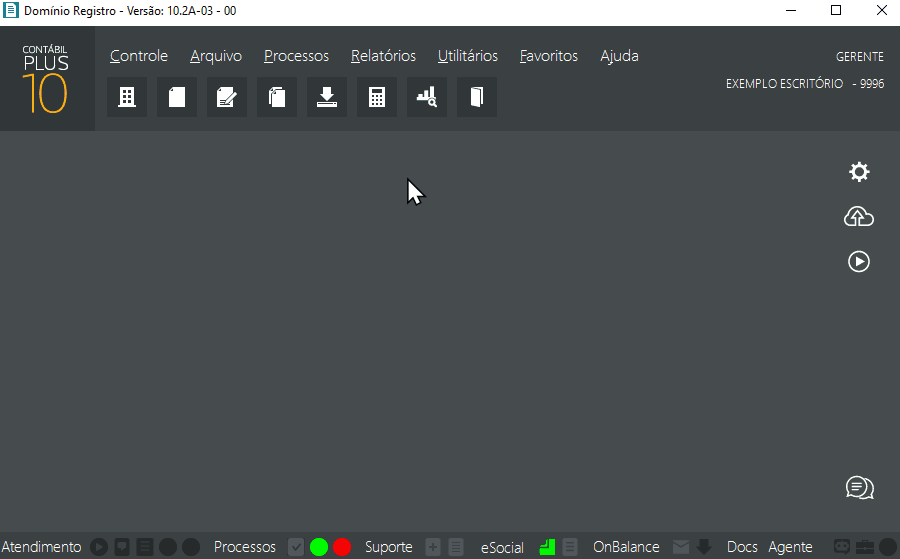
Task: Click the chart search analysis icon
Action: coord(426,97)
